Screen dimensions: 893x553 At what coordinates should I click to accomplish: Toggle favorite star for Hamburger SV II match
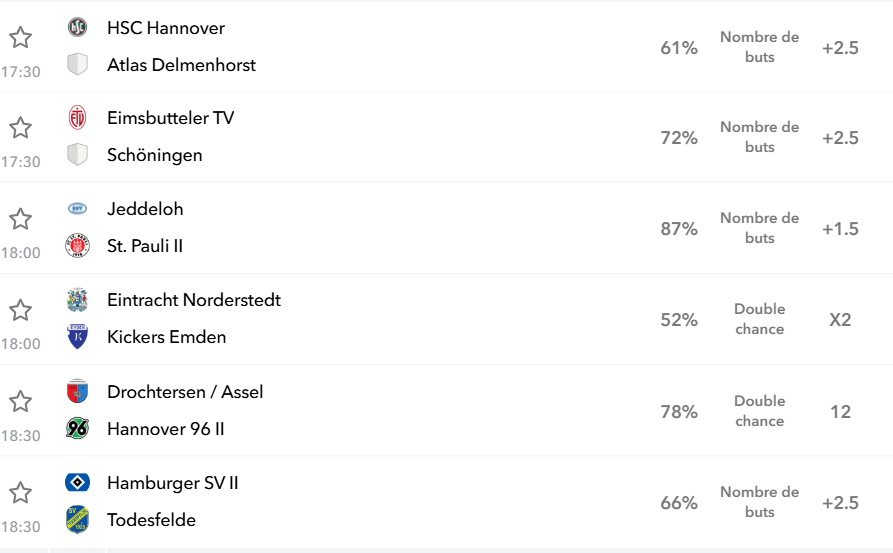(21, 493)
